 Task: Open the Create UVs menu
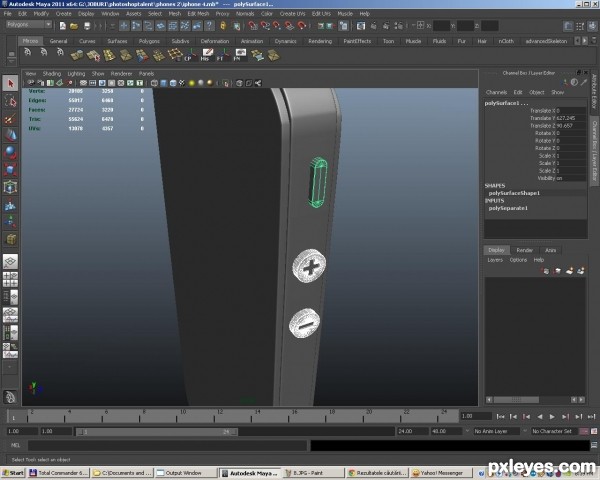coord(292,13)
